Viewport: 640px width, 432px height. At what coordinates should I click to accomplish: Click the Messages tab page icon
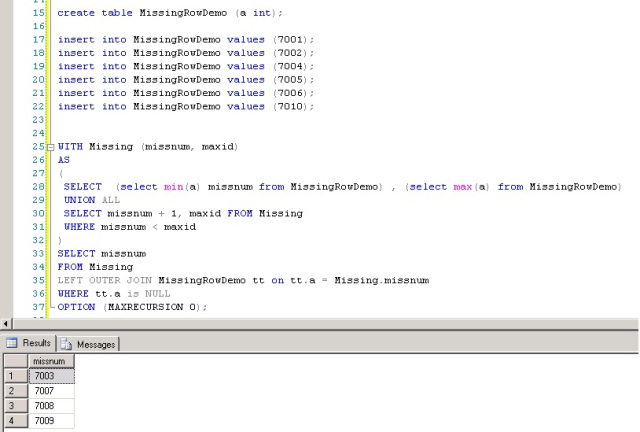point(66,344)
